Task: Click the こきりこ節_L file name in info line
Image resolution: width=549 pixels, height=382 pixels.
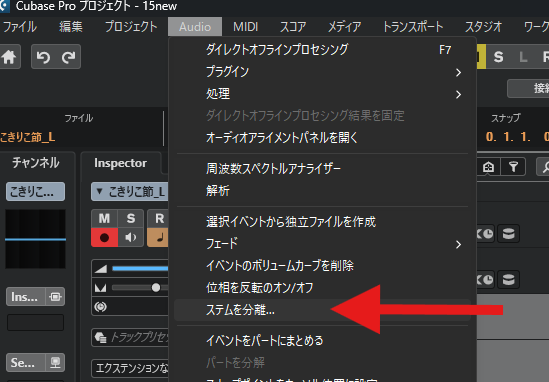Action: tap(28, 137)
